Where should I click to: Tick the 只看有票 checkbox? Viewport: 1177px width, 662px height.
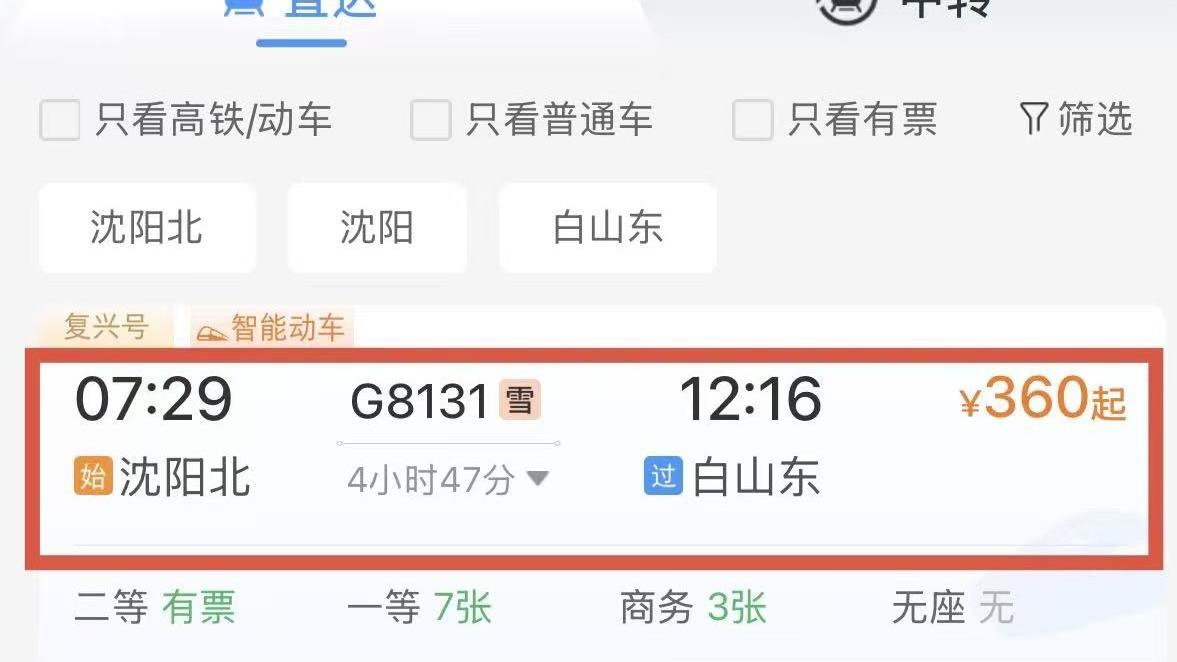752,120
